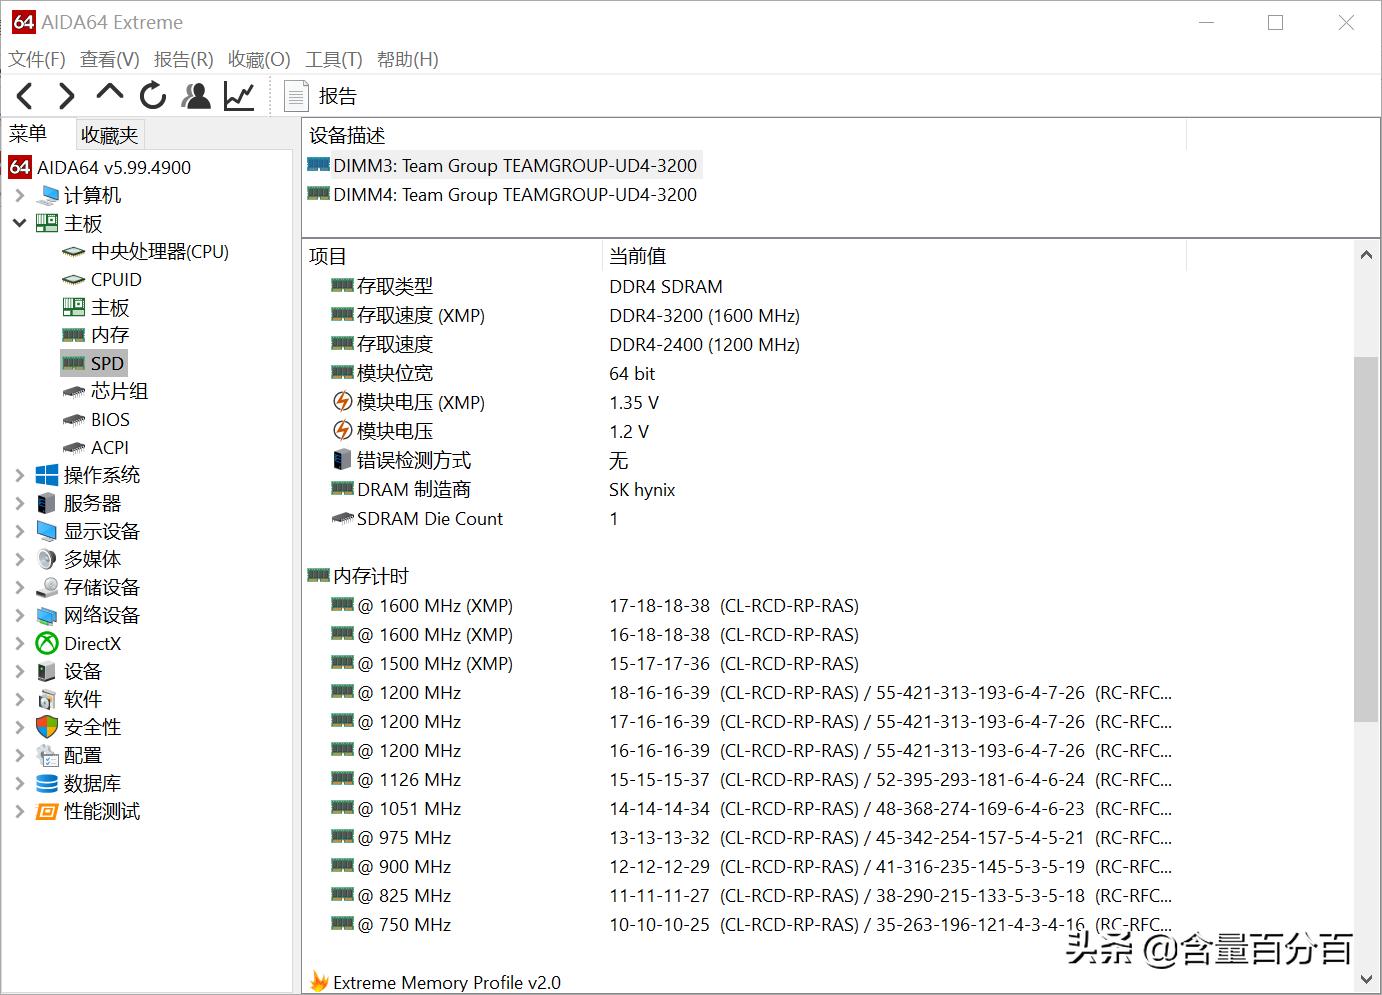Open the 工具(T) menu

click(x=334, y=59)
